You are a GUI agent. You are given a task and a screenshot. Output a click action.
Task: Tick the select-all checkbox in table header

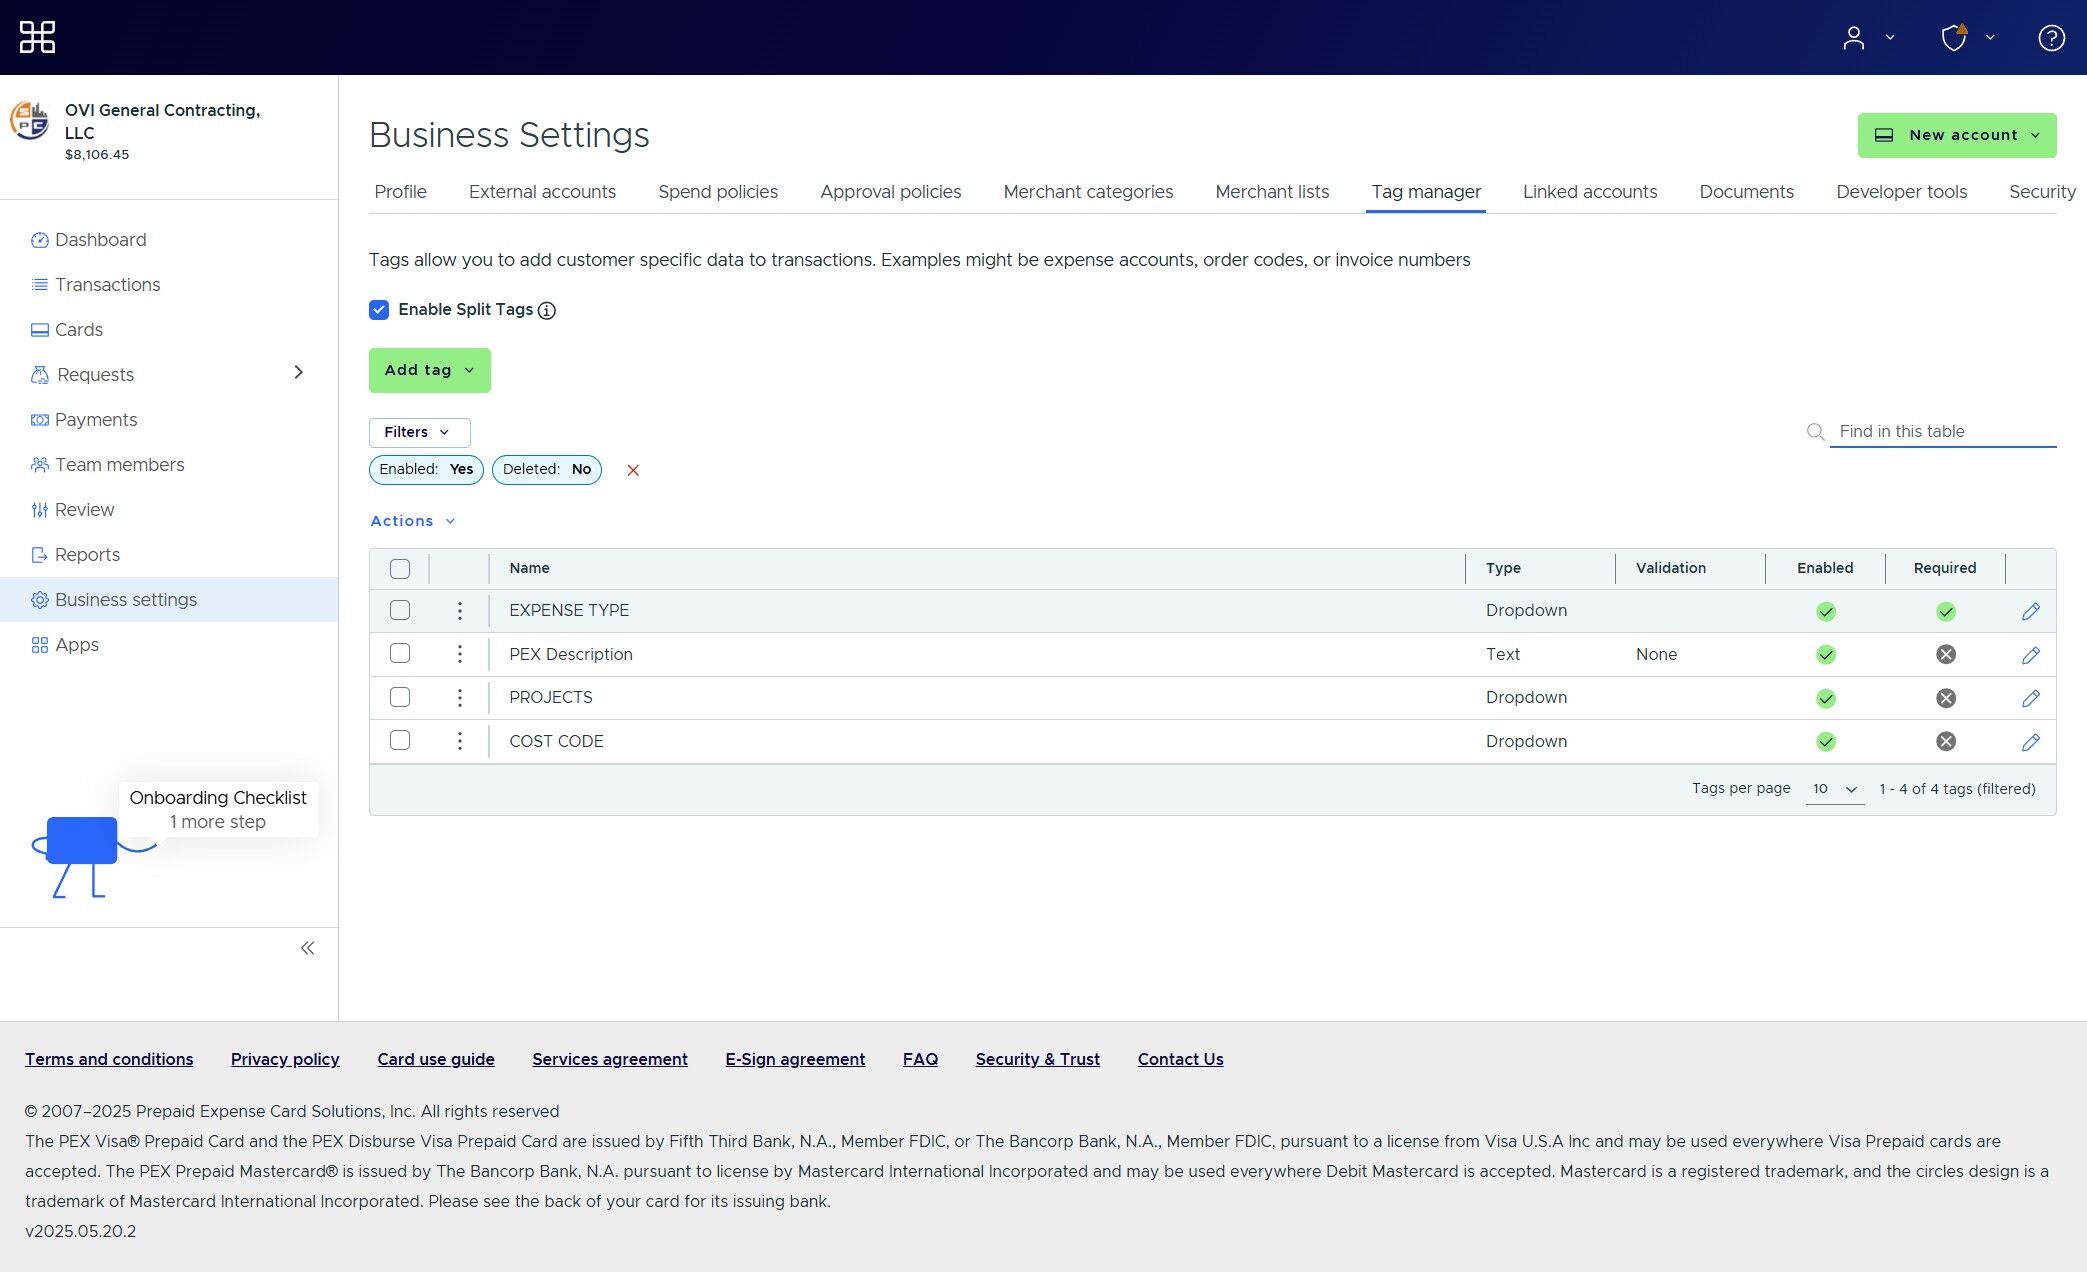400,568
